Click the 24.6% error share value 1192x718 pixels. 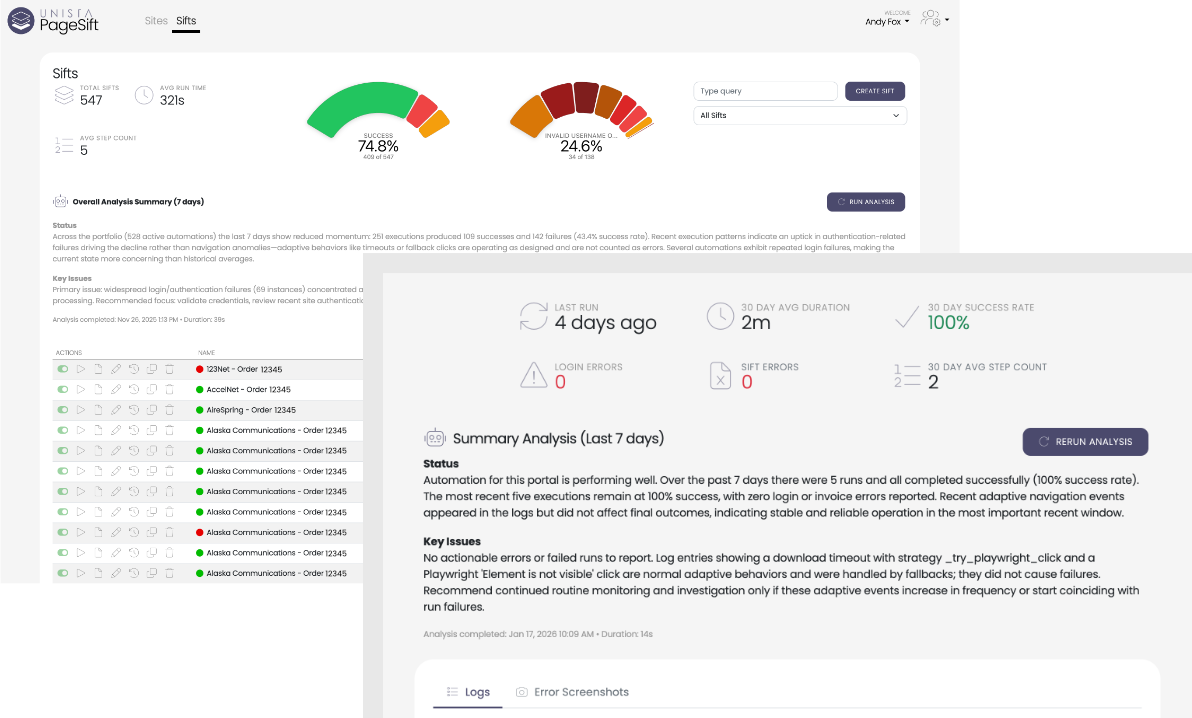click(x=581, y=146)
